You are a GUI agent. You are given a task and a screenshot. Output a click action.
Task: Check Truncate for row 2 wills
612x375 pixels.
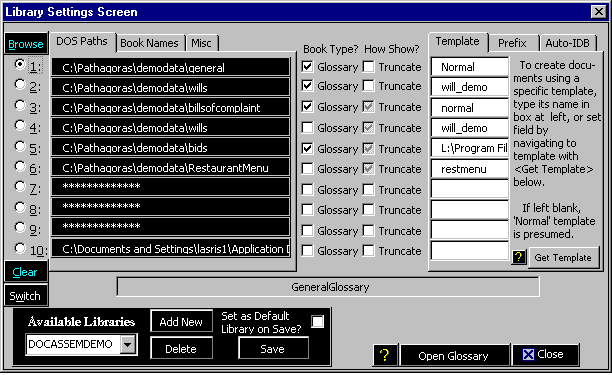[x=368, y=85]
